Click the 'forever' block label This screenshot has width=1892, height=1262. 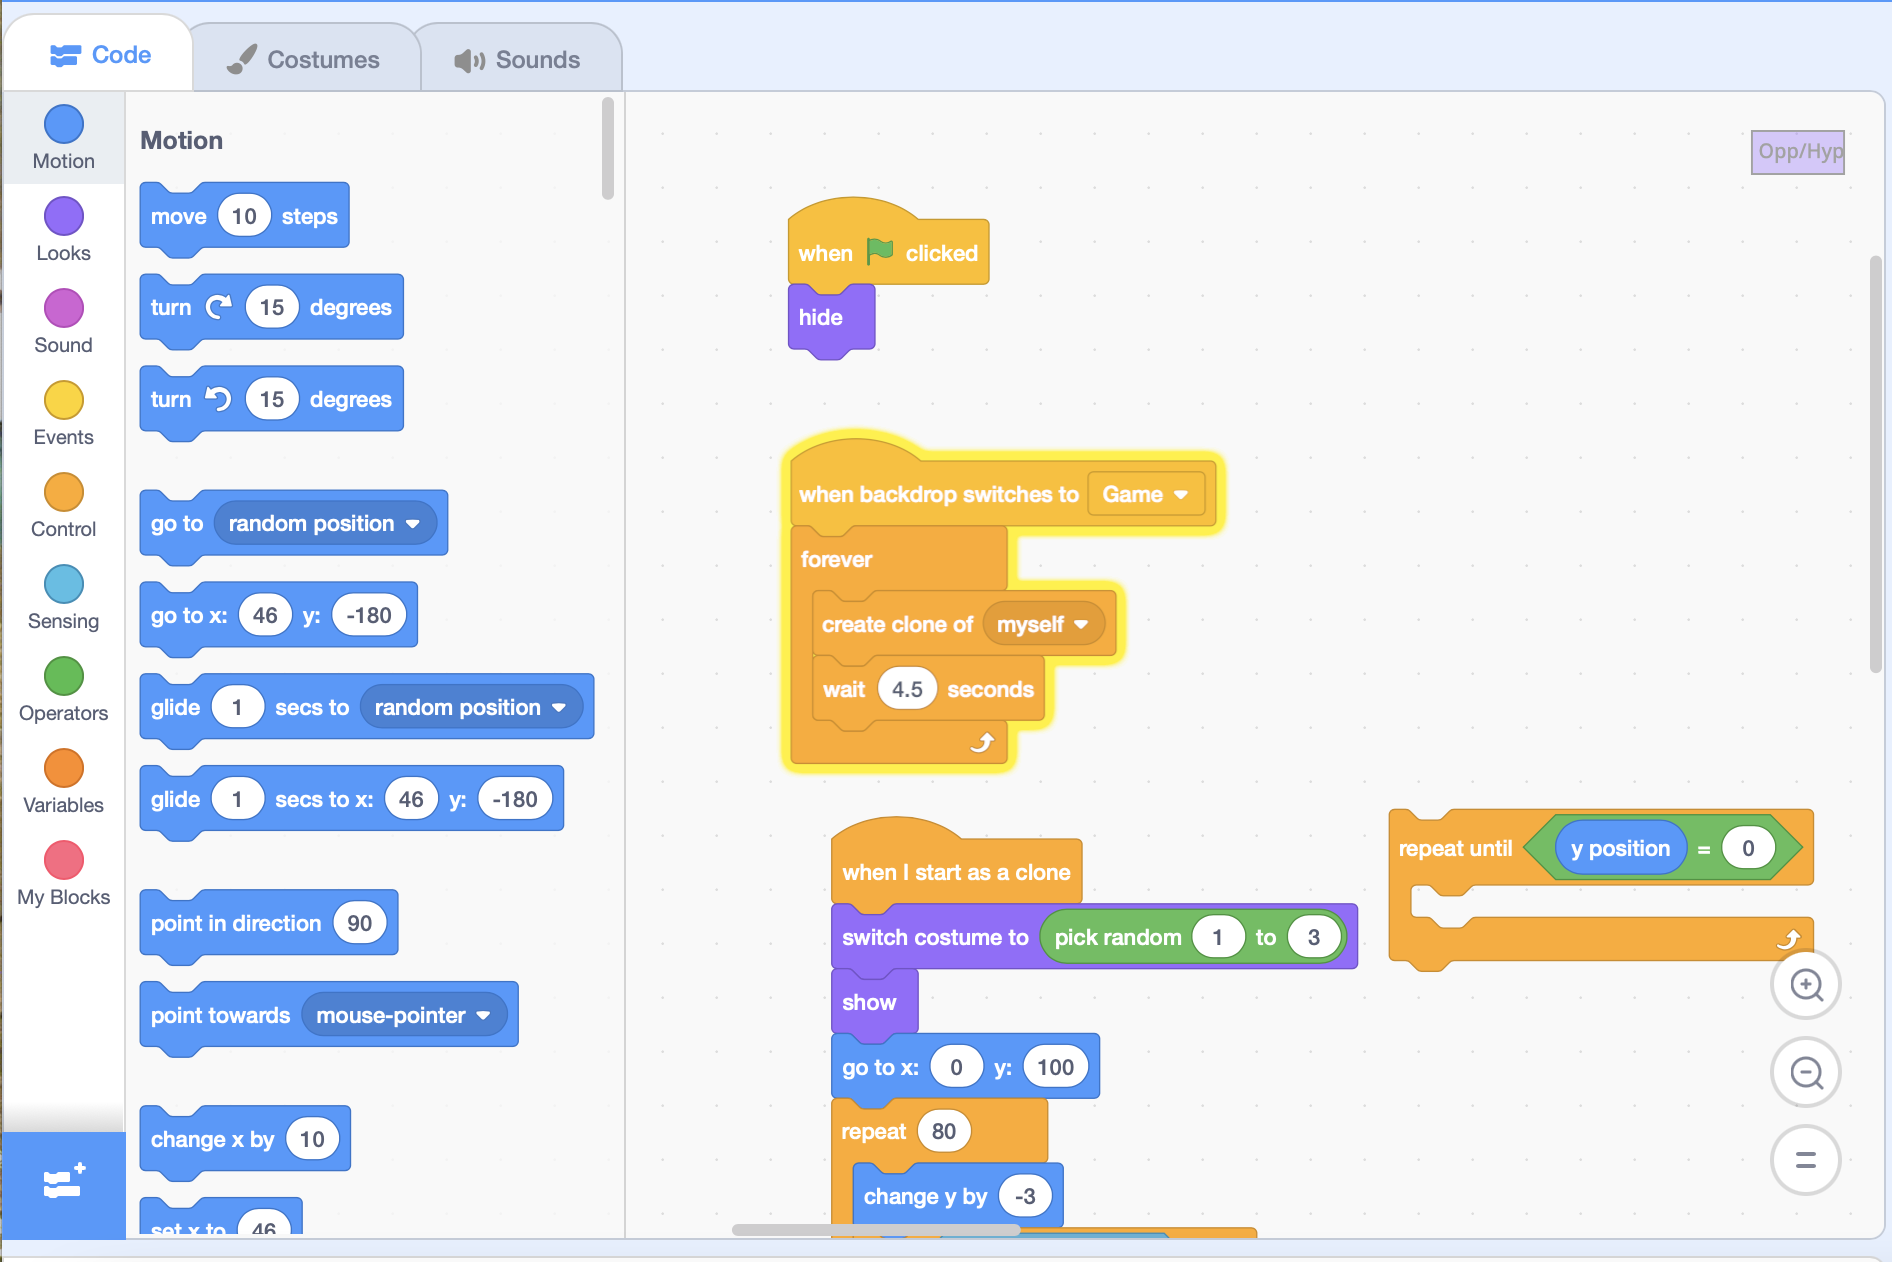coord(836,559)
